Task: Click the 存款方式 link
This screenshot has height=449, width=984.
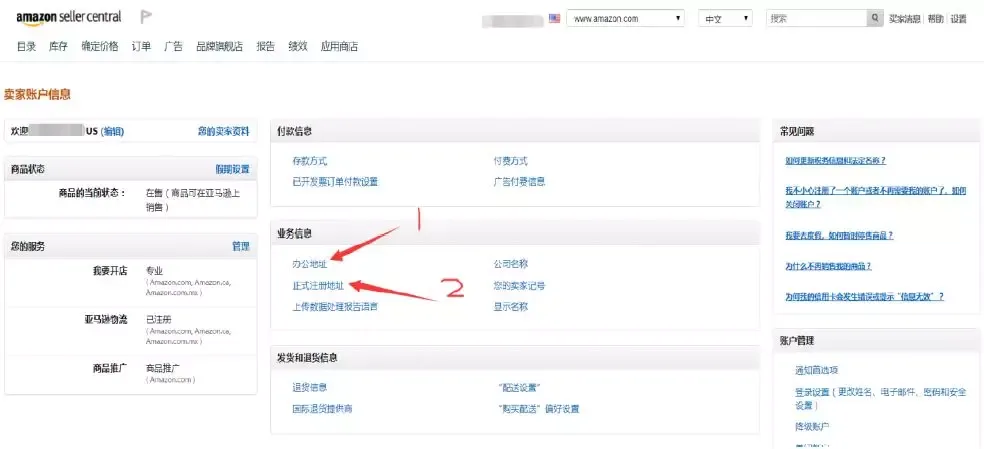Action: [x=309, y=161]
